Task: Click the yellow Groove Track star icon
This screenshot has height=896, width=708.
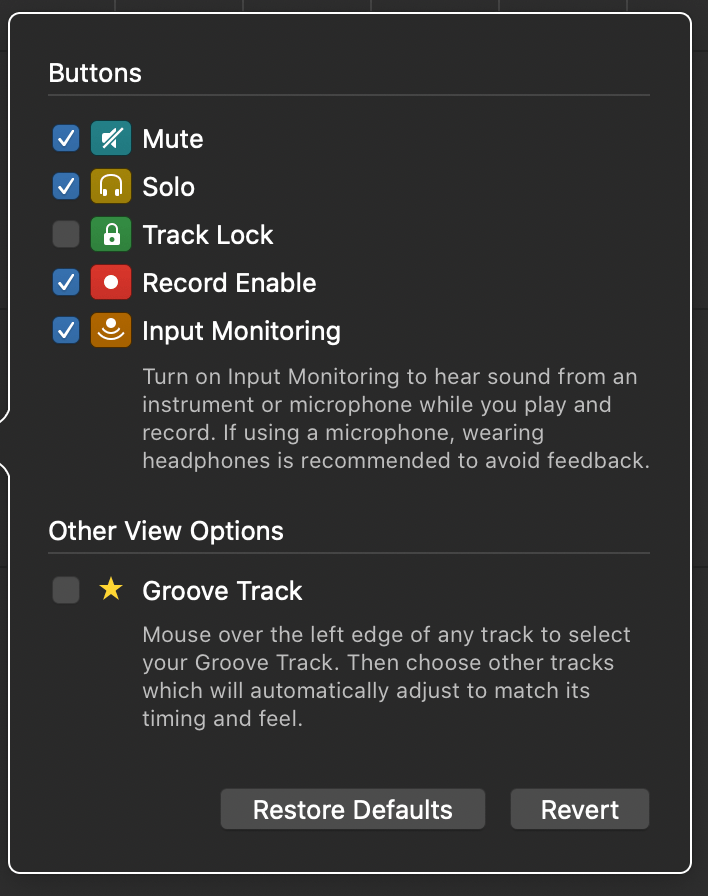Action: 111,590
